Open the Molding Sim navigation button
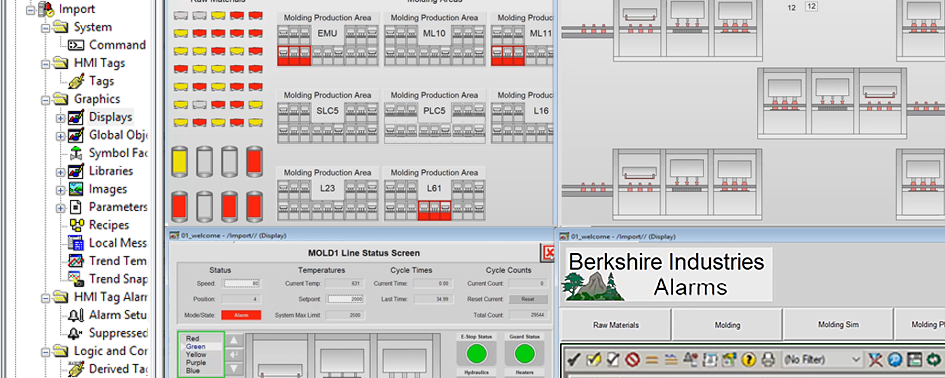 (838, 325)
